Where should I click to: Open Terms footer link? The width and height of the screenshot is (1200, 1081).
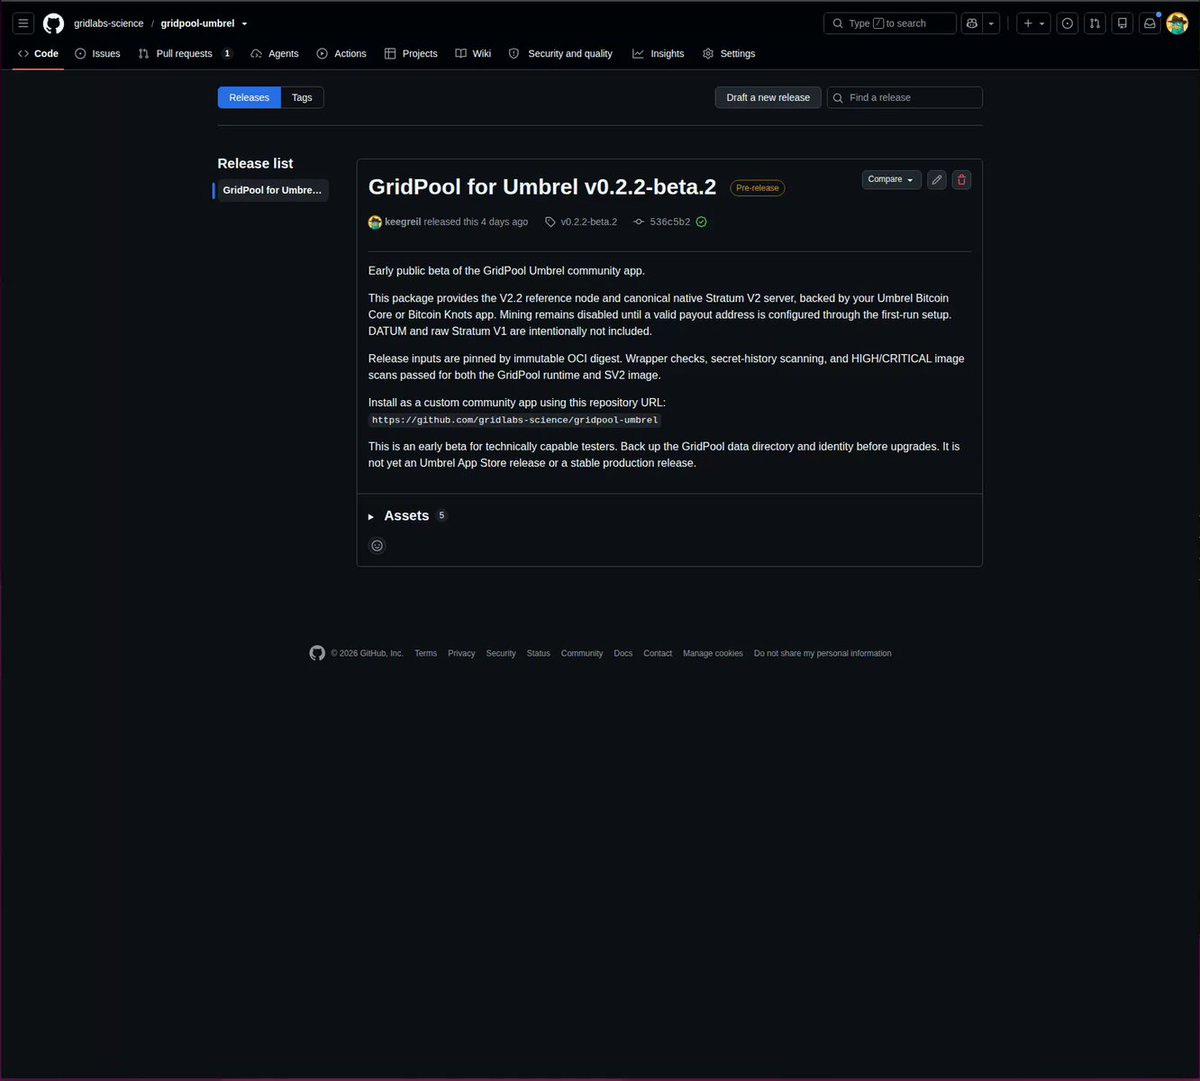(x=426, y=653)
